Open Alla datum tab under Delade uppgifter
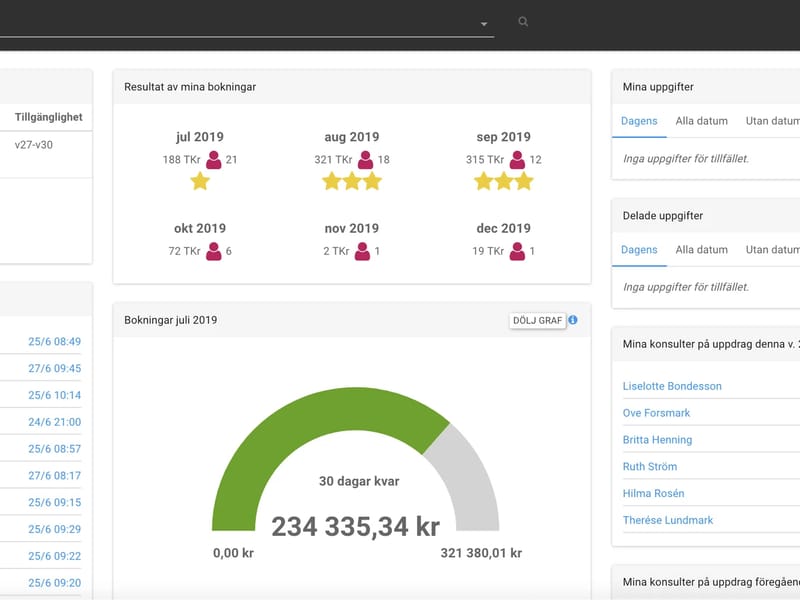 702,249
